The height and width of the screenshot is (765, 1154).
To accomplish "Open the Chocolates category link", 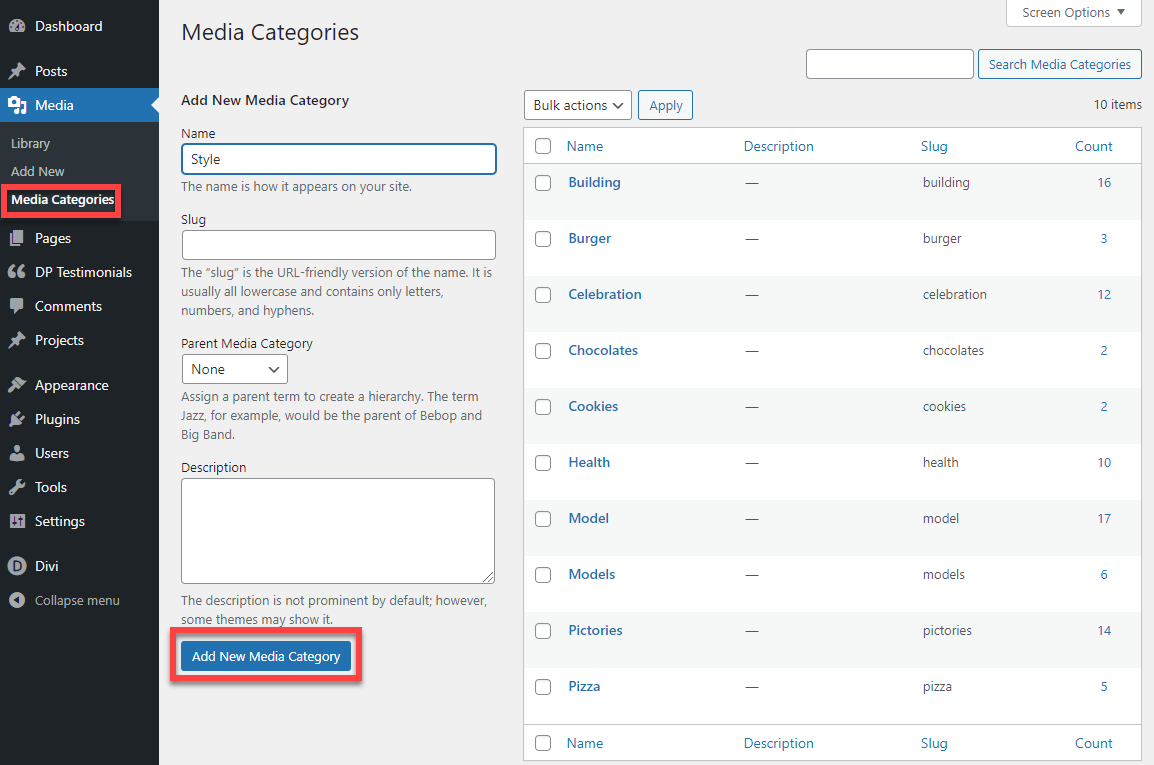I will [x=603, y=350].
